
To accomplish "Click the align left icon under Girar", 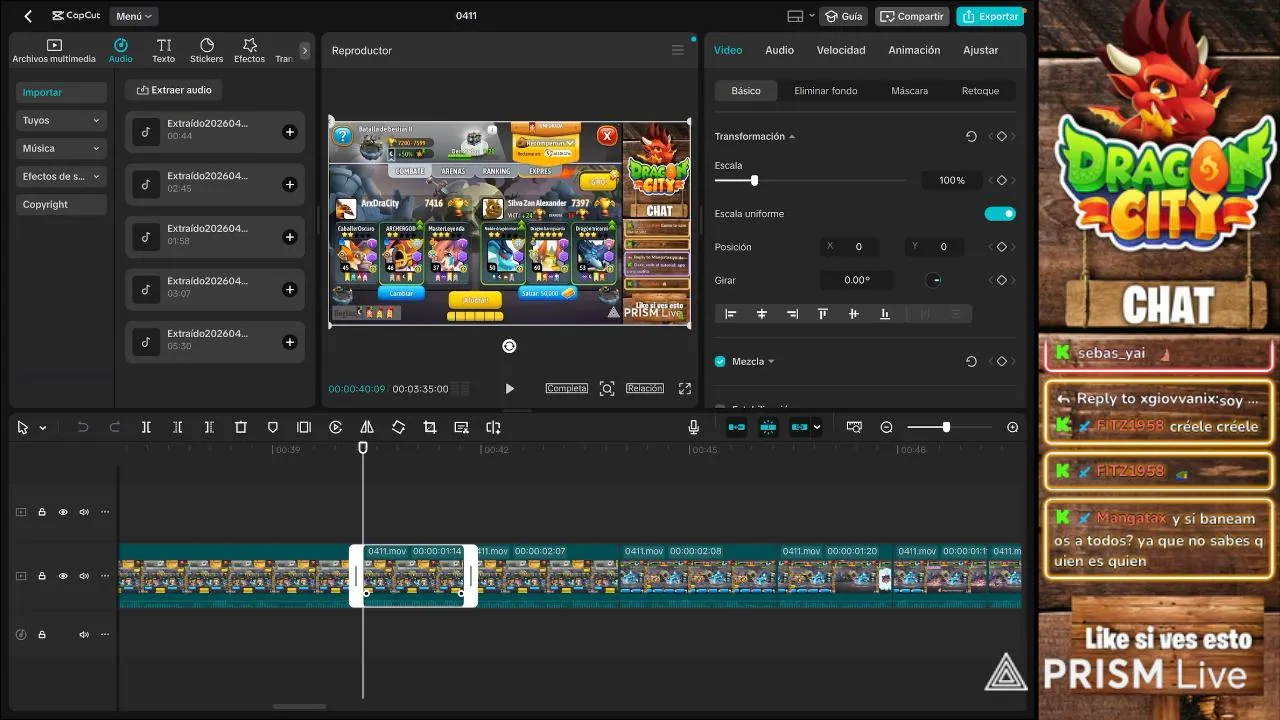I will tap(731, 314).
